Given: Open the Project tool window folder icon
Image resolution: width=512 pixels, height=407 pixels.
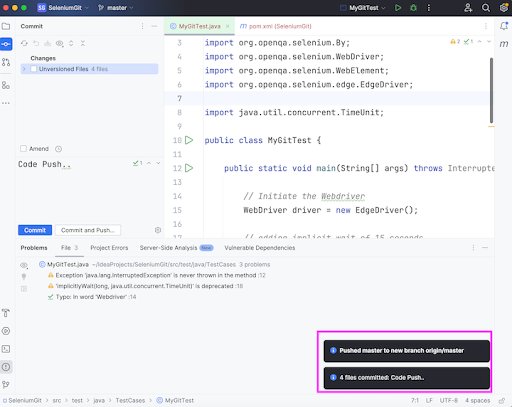Looking at the screenshot, I should click(x=6, y=26).
